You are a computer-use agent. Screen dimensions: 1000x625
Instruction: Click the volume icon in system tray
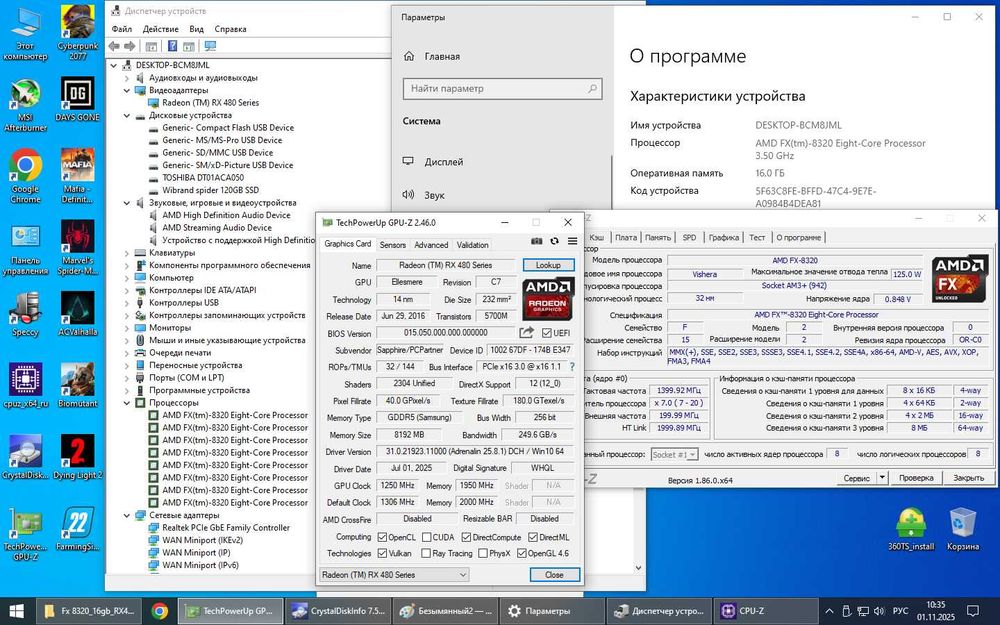(879, 611)
